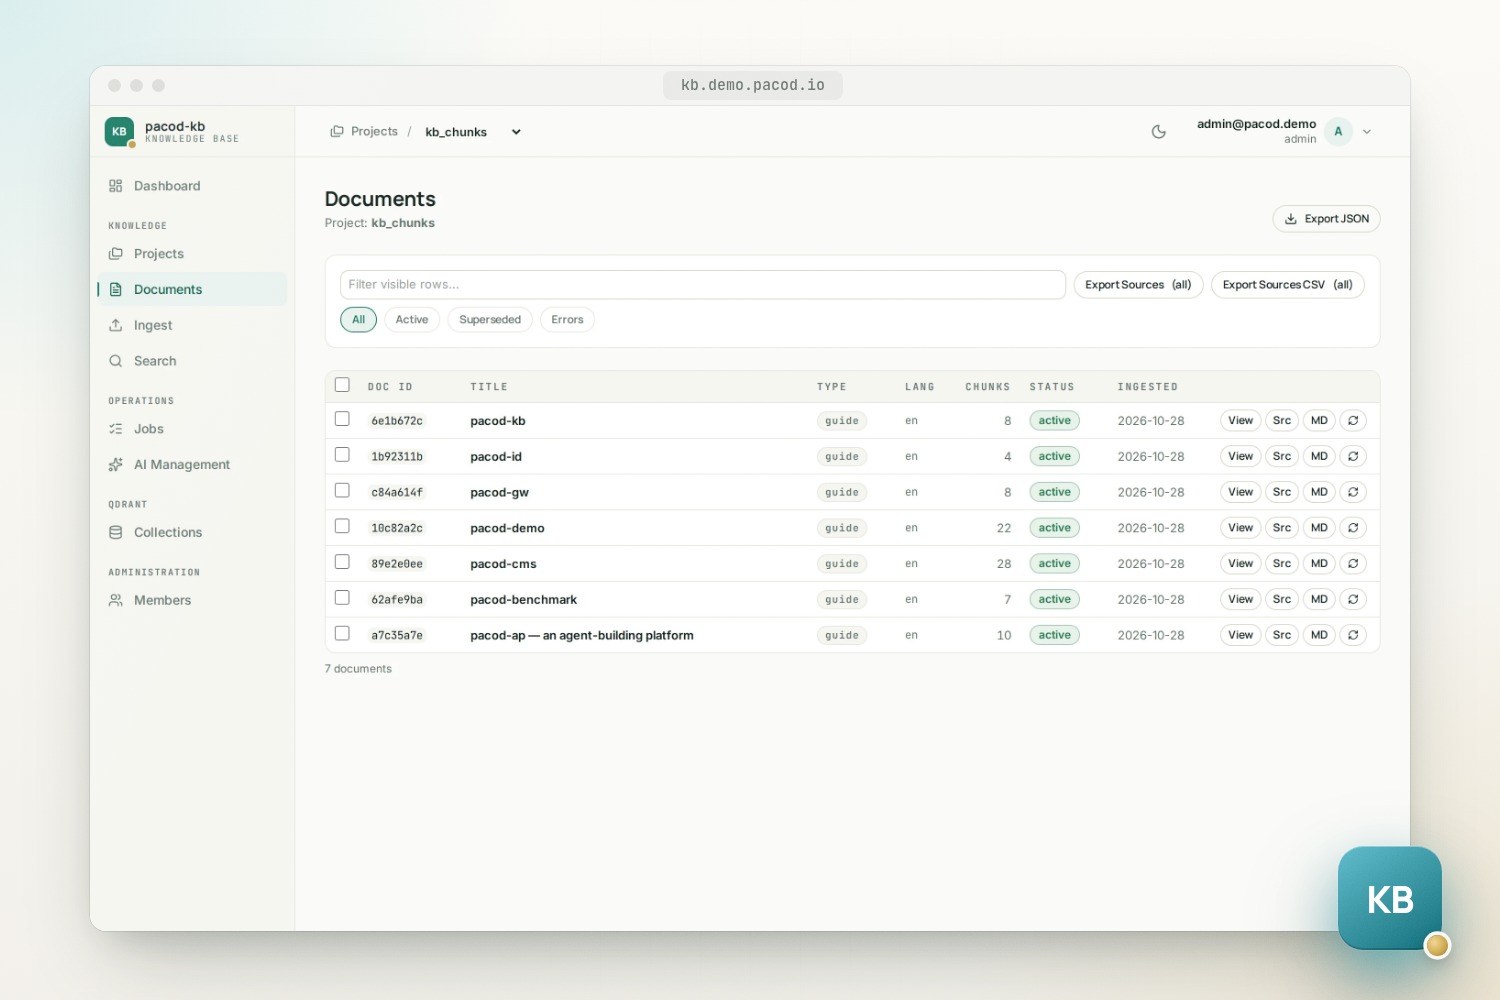Export Sources CSV for all documents
This screenshot has height=1000, width=1500.
click(1287, 285)
